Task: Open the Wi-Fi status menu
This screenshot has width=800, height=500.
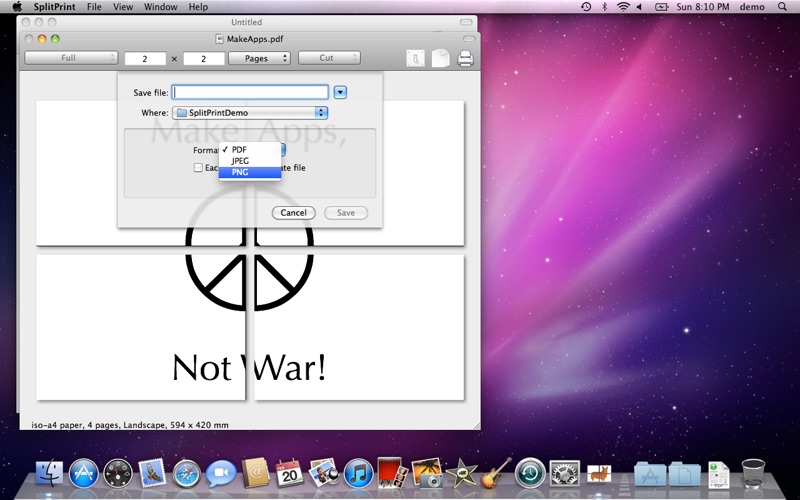Action: (623, 7)
